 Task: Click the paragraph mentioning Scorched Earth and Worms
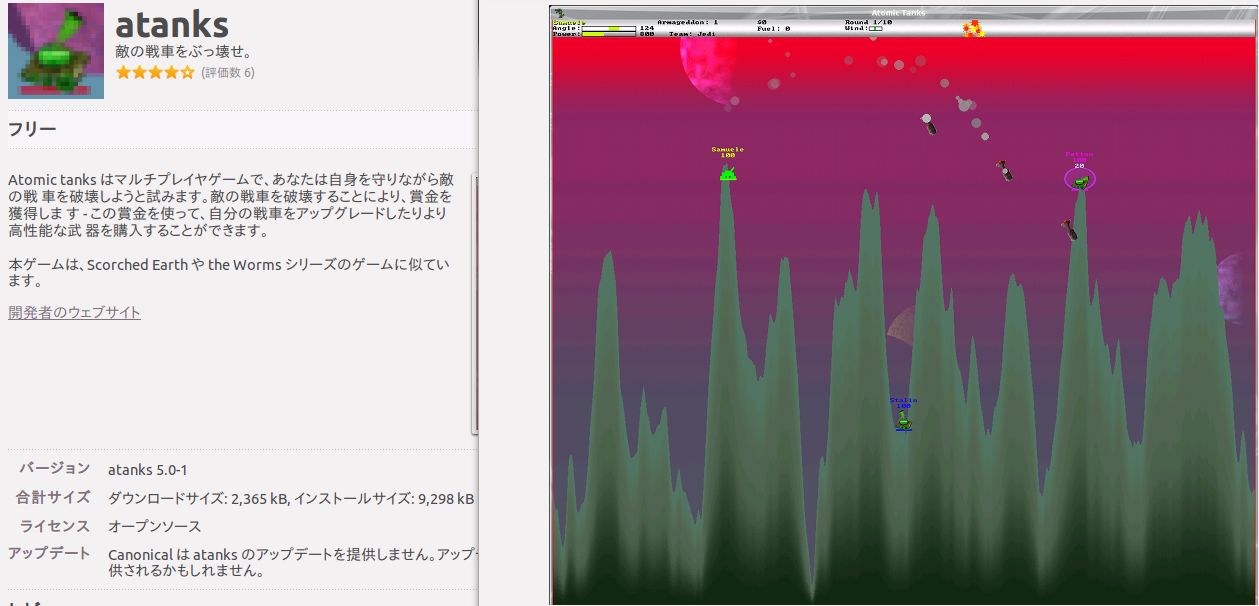pyautogui.click(x=229, y=273)
